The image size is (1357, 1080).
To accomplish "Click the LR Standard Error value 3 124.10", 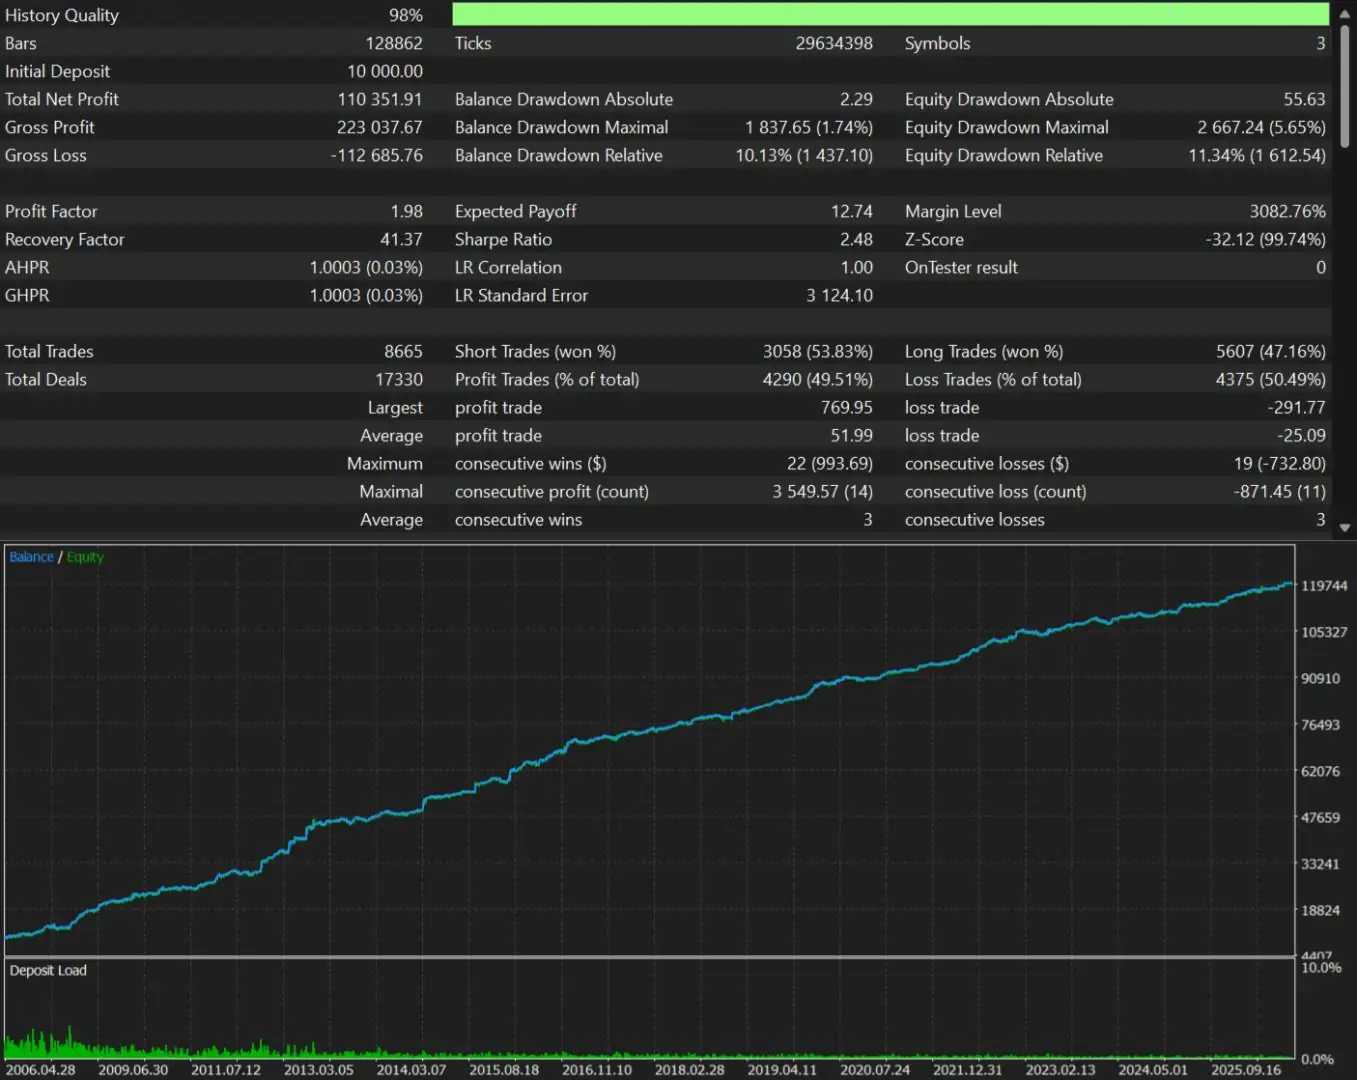I will [x=840, y=295].
